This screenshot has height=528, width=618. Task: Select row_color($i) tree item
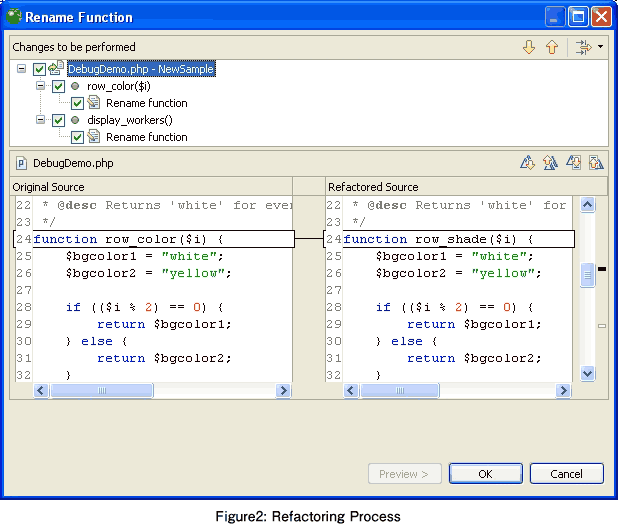119,86
